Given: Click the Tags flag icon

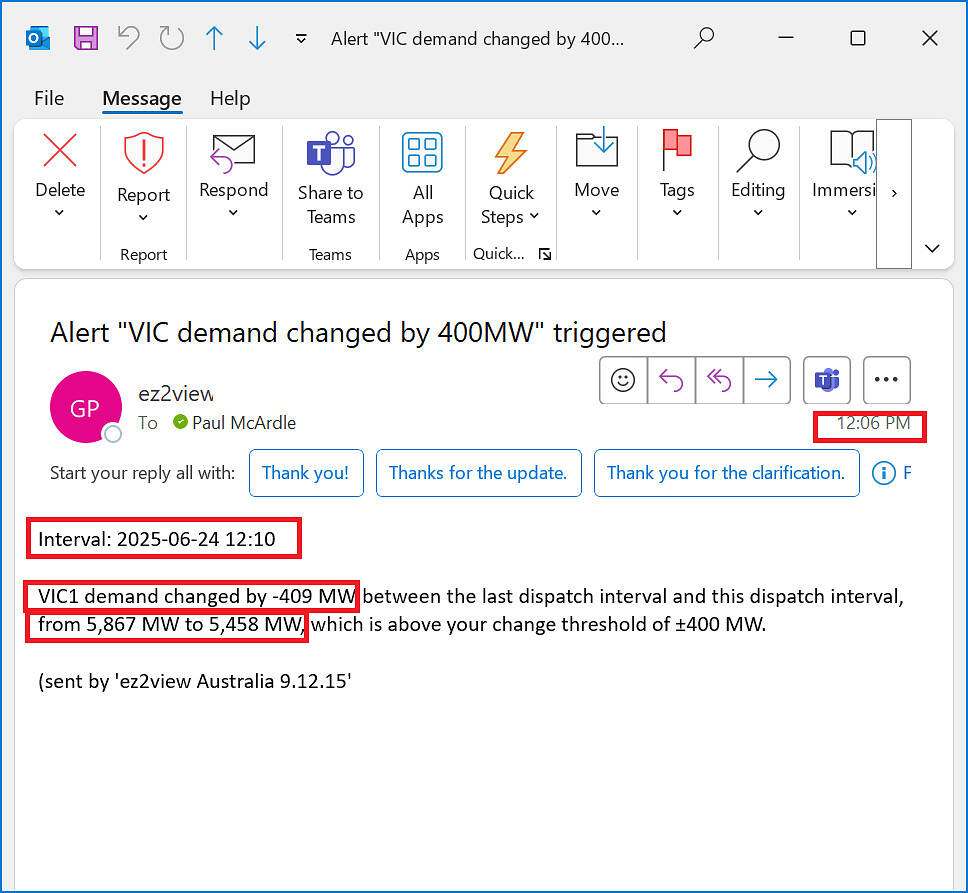Looking at the screenshot, I should 677,150.
